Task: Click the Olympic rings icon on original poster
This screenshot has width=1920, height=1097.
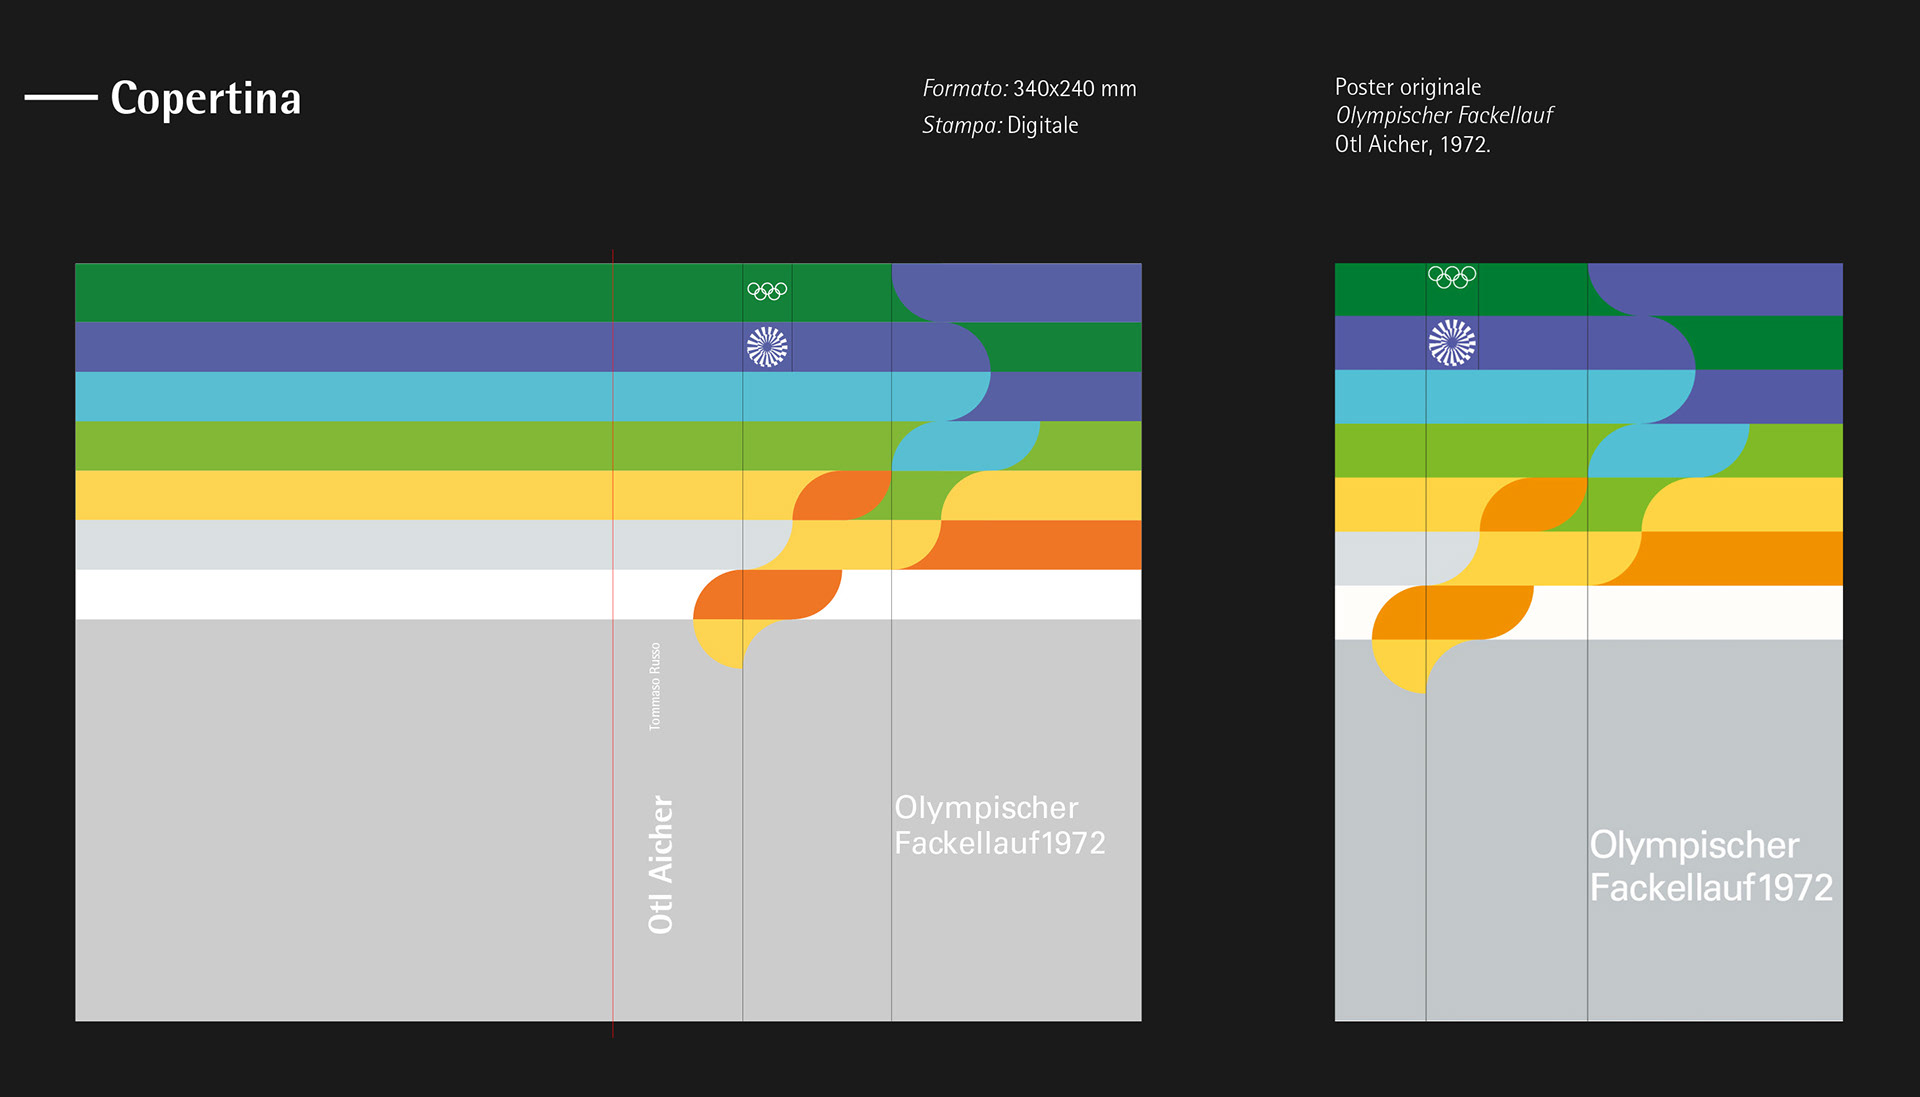Action: coord(1452,277)
